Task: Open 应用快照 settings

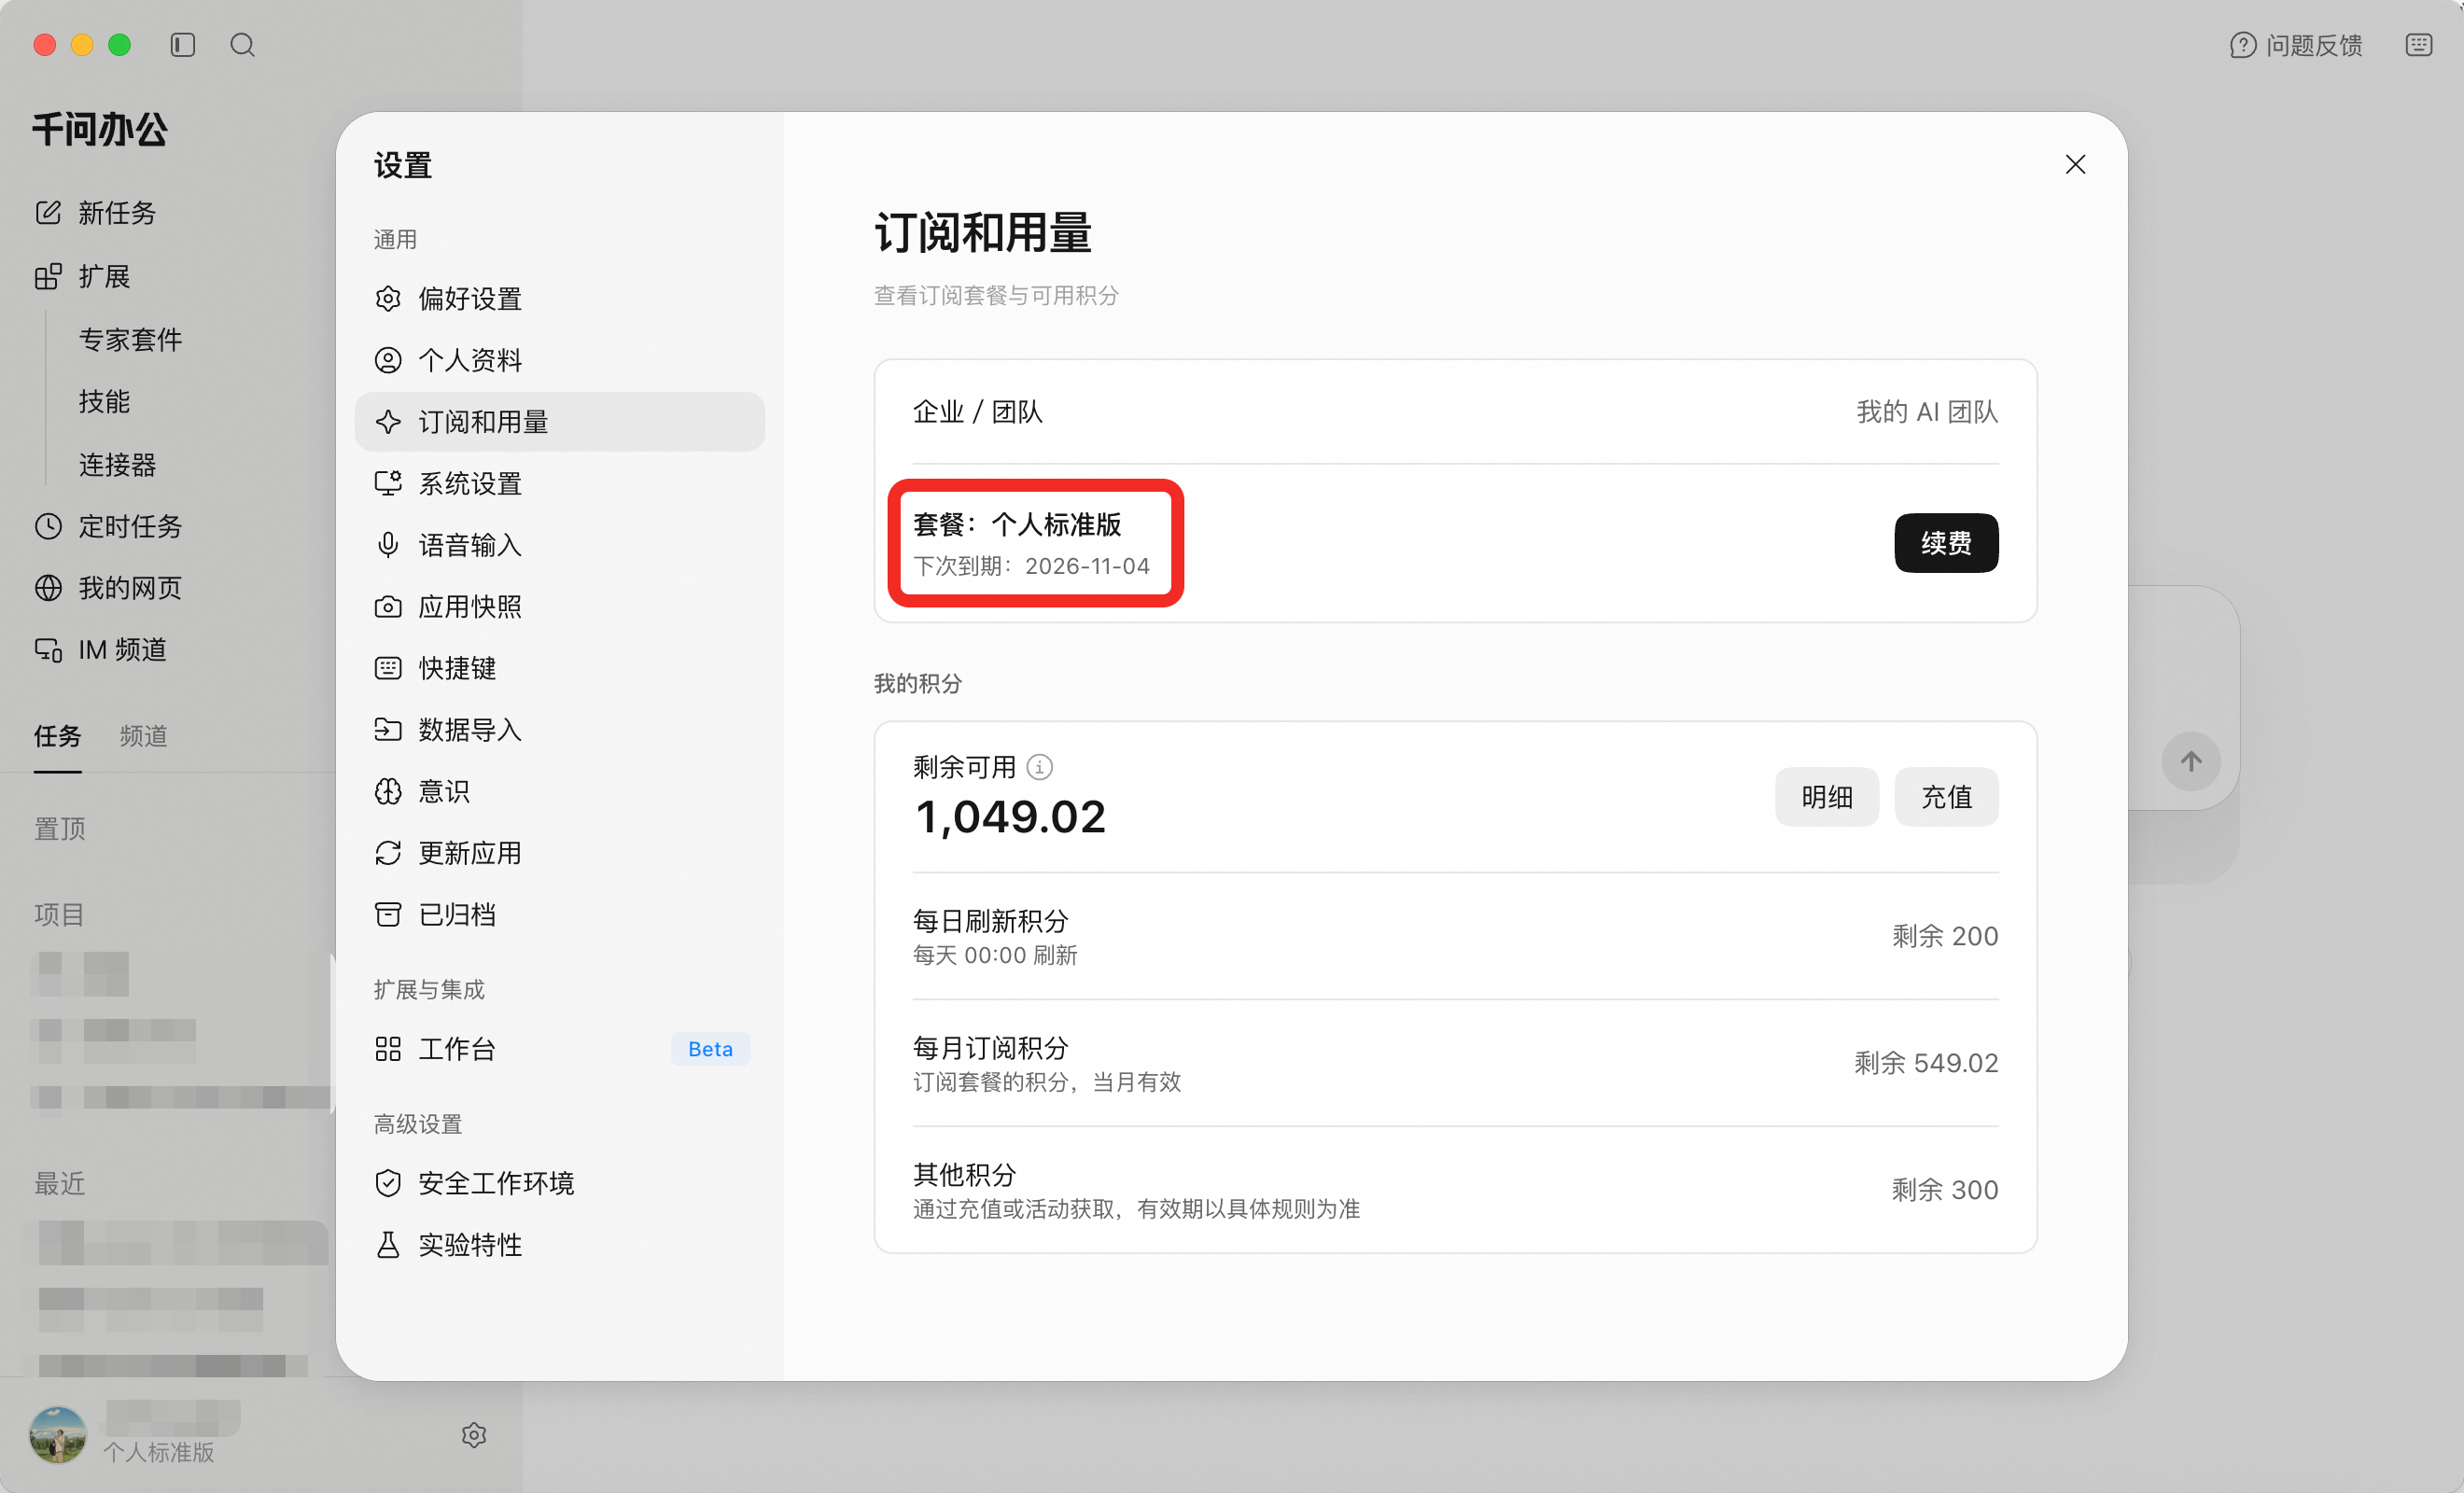Action: pyautogui.click(x=560, y=607)
